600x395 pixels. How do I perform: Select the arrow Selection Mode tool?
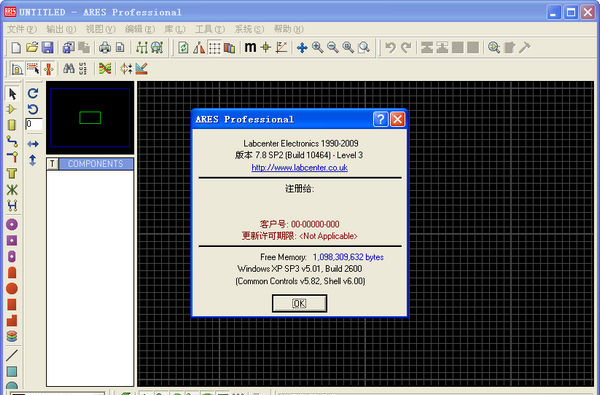tap(12, 94)
